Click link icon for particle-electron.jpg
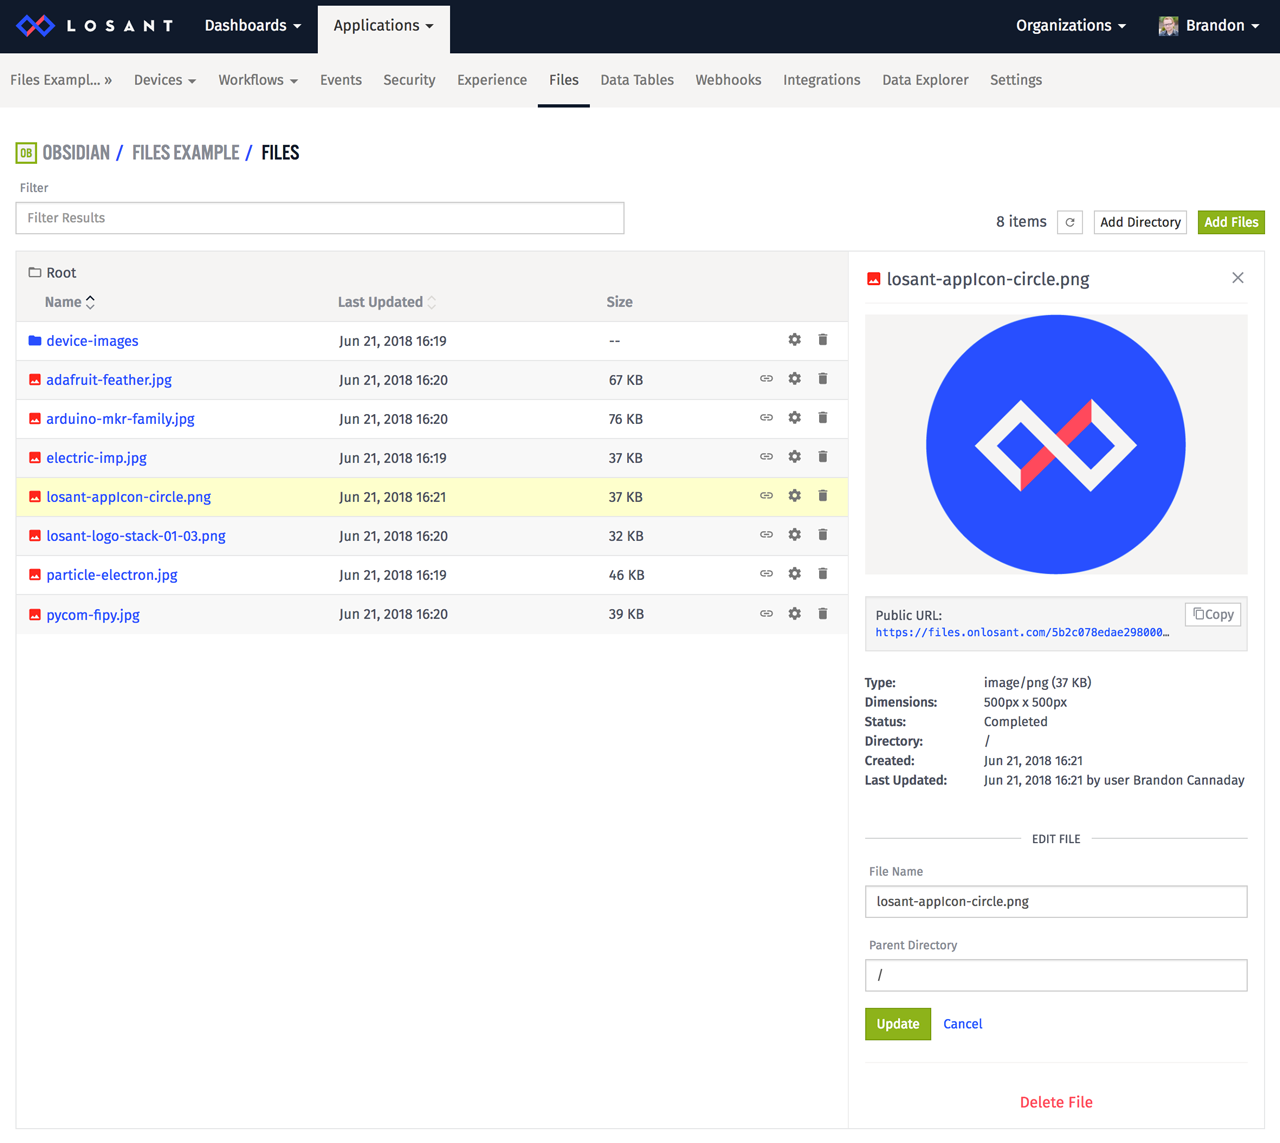 [766, 574]
